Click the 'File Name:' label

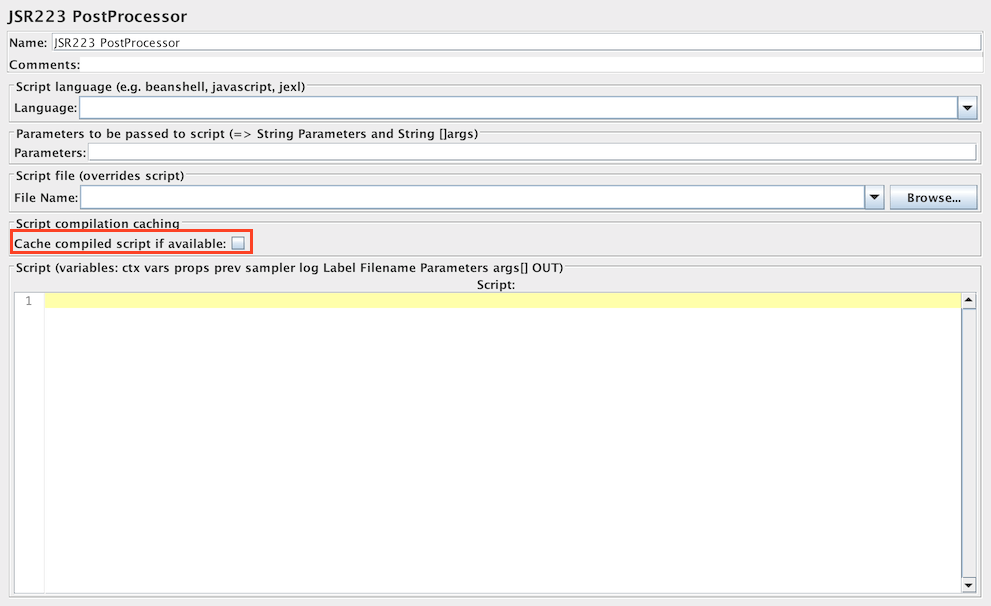pyautogui.click(x=46, y=198)
